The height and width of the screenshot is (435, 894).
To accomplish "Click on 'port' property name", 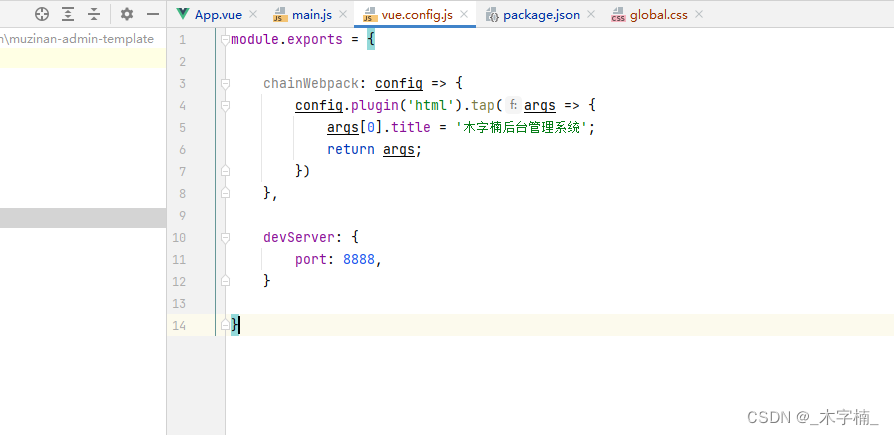I will click(311, 259).
